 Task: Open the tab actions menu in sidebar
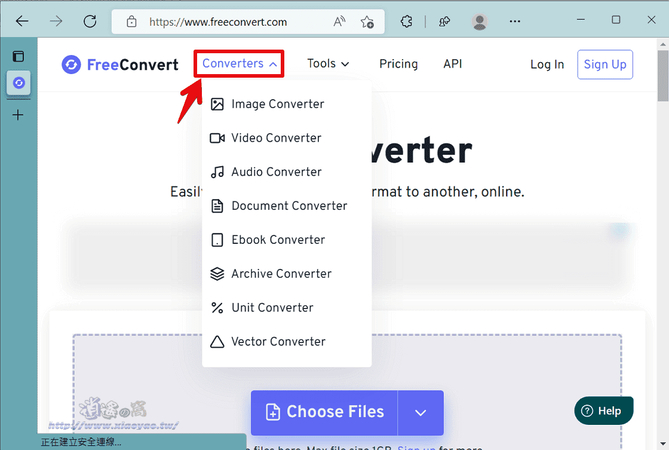click(18, 56)
